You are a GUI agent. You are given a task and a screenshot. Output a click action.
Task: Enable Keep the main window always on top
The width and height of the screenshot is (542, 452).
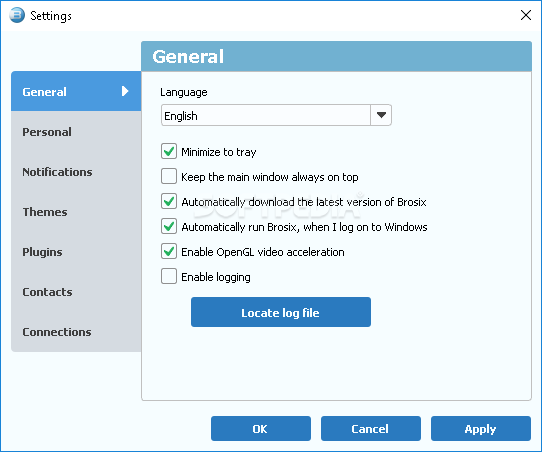point(169,176)
